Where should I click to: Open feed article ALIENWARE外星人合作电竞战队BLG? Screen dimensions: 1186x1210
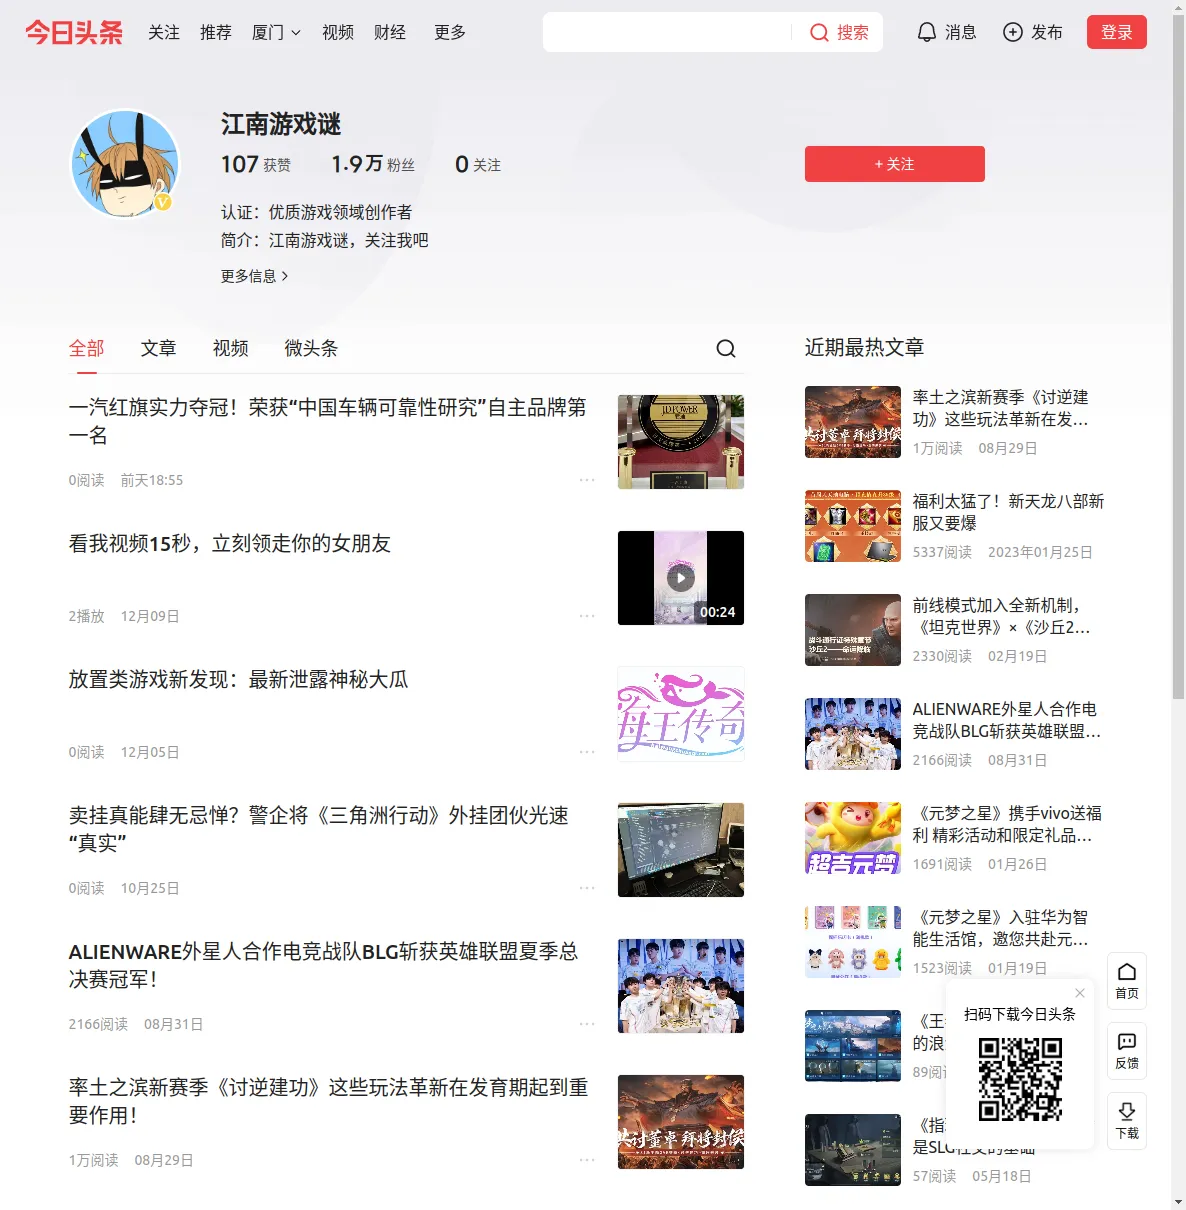[x=323, y=965]
